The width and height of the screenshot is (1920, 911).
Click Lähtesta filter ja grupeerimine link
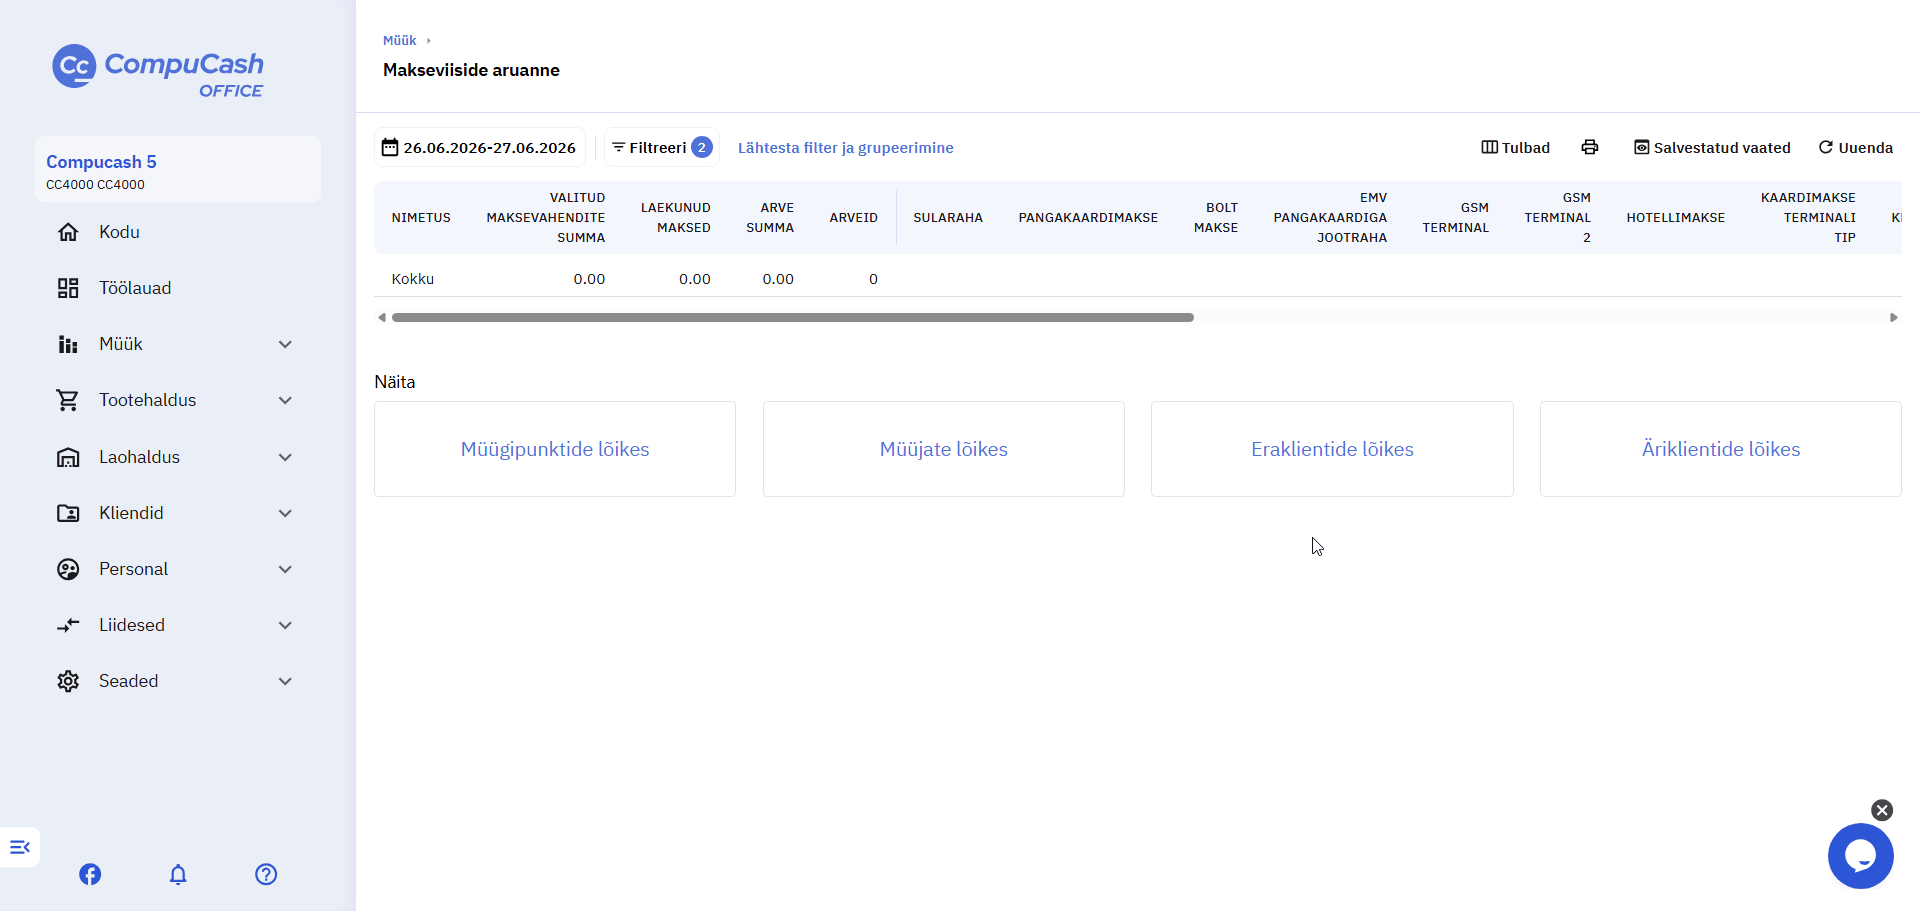tap(846, 147)
